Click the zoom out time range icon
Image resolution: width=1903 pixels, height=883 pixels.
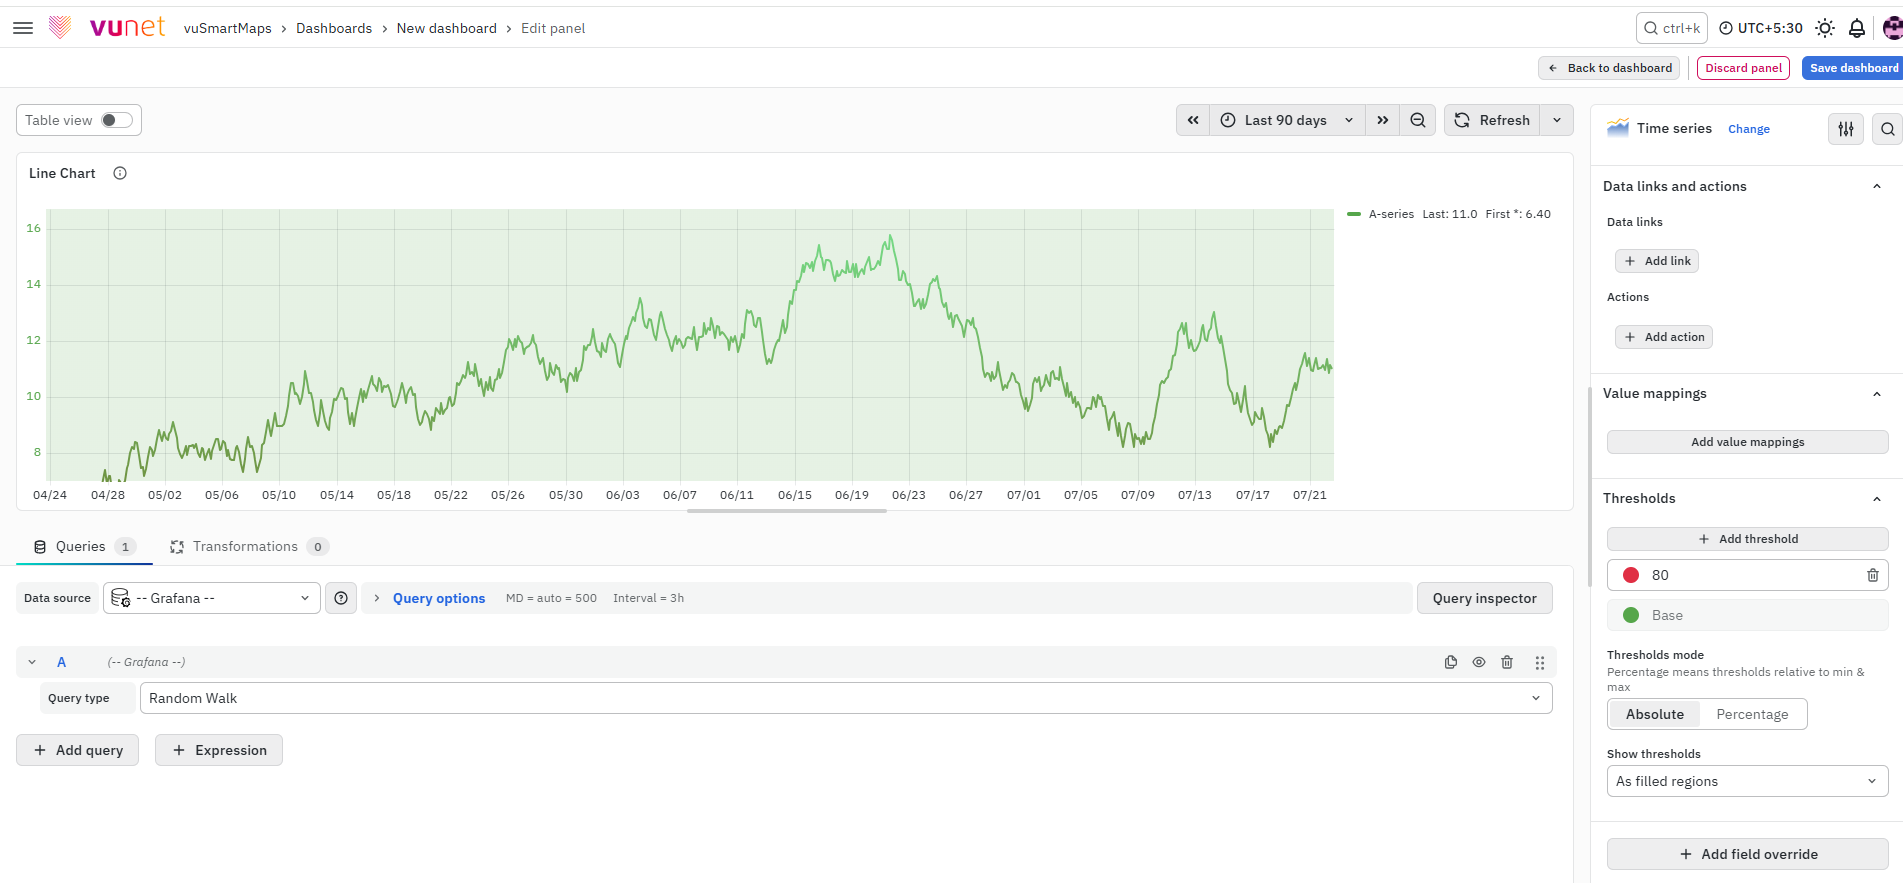tap(1418, 120)
